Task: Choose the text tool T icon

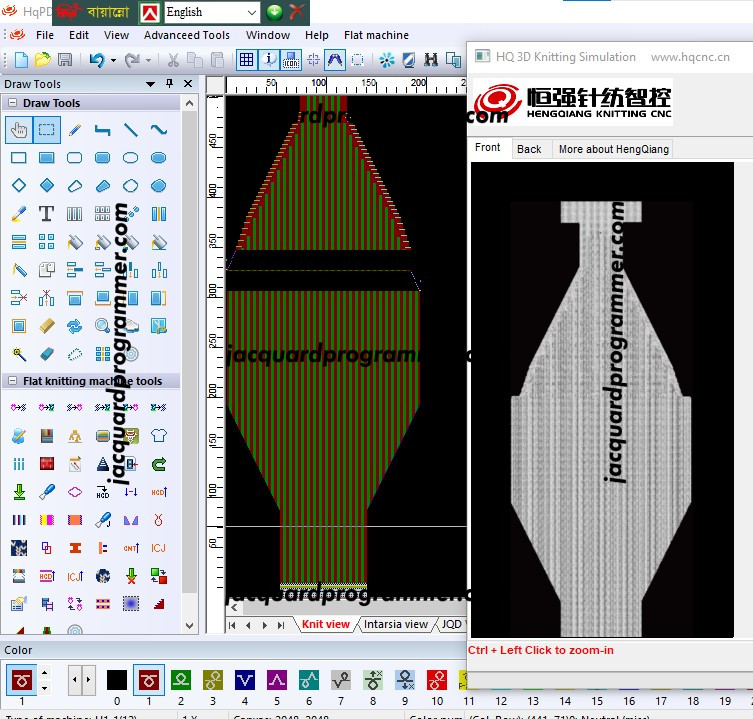Action: tap(46, 213)
